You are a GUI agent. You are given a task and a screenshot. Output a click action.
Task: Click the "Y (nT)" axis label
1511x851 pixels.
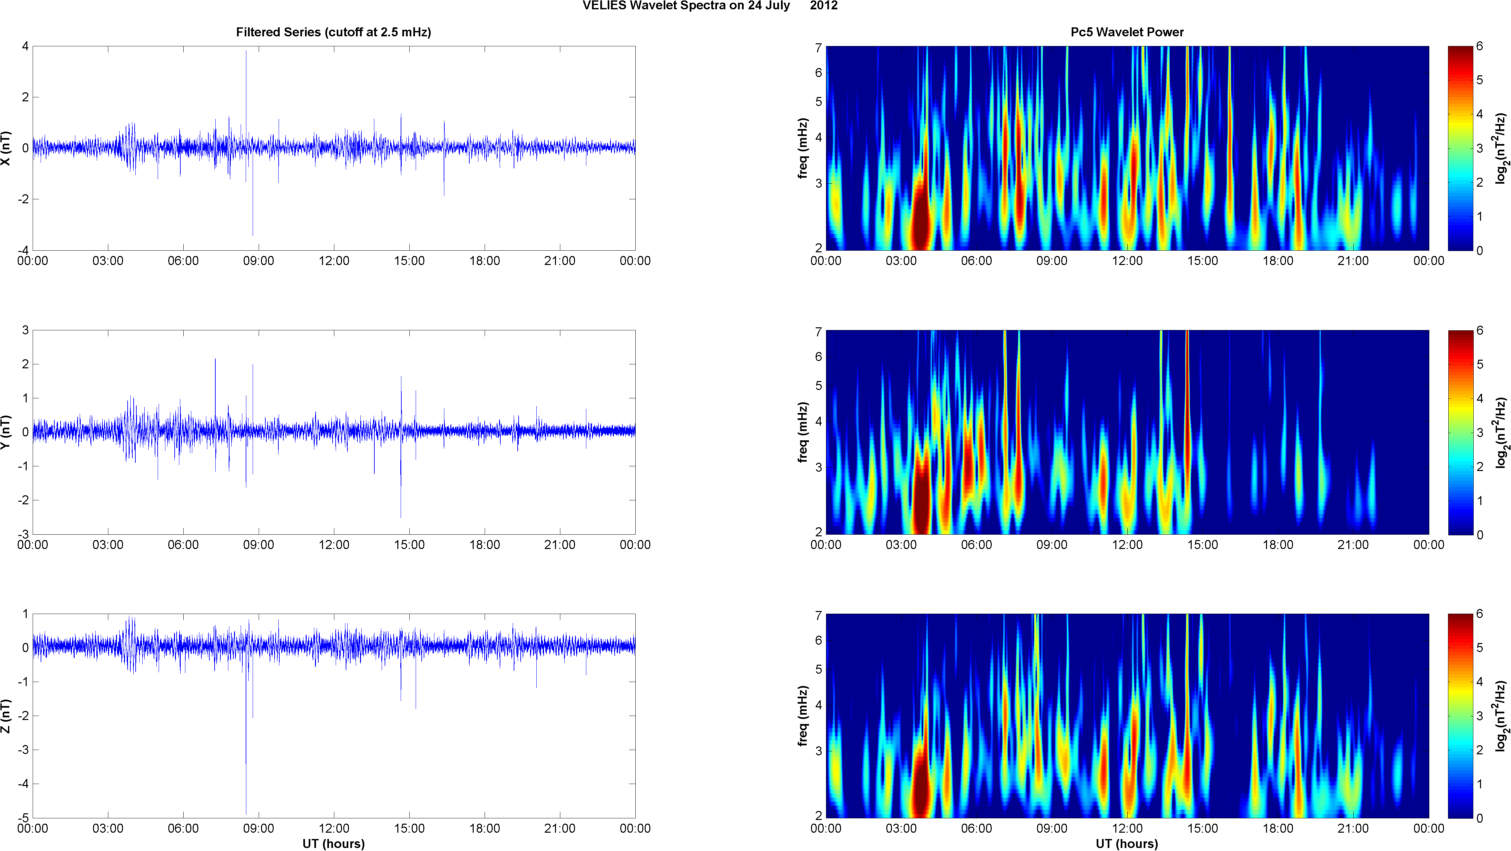[x=7, y=432]
